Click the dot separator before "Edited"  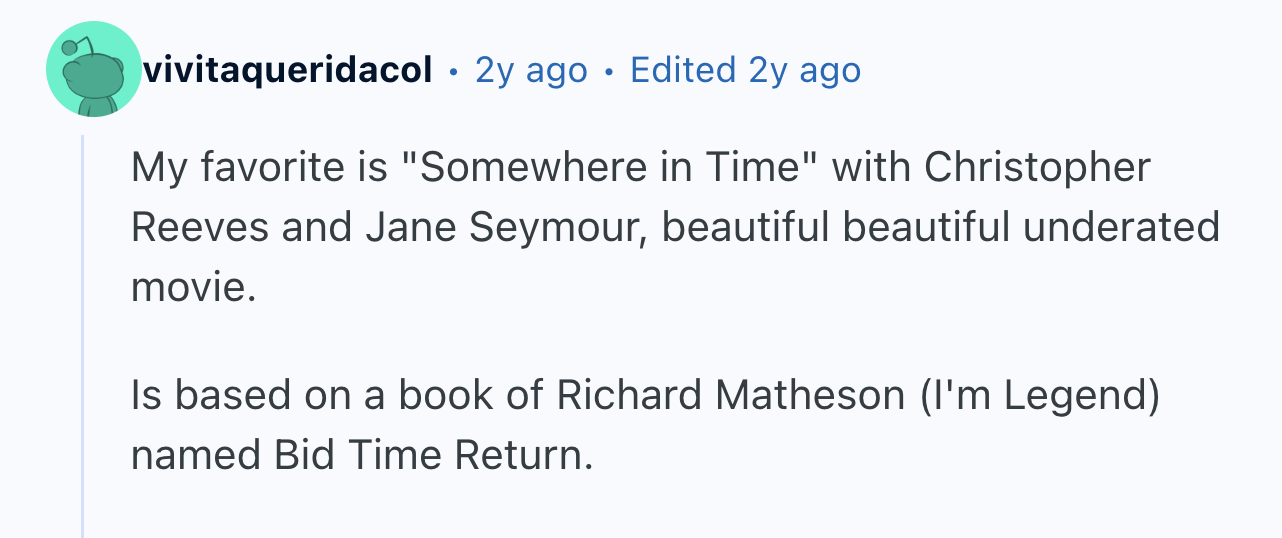tap(609, 71)
